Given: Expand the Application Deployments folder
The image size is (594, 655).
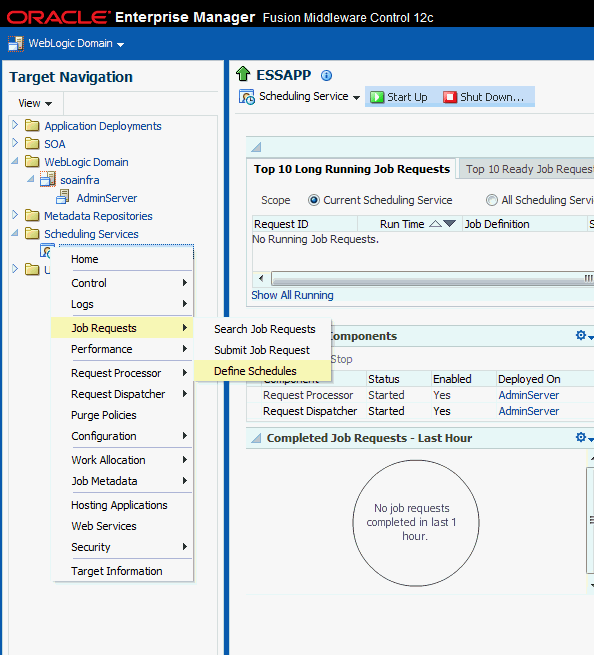Looking at the screenshot, I should coord(15,125).
